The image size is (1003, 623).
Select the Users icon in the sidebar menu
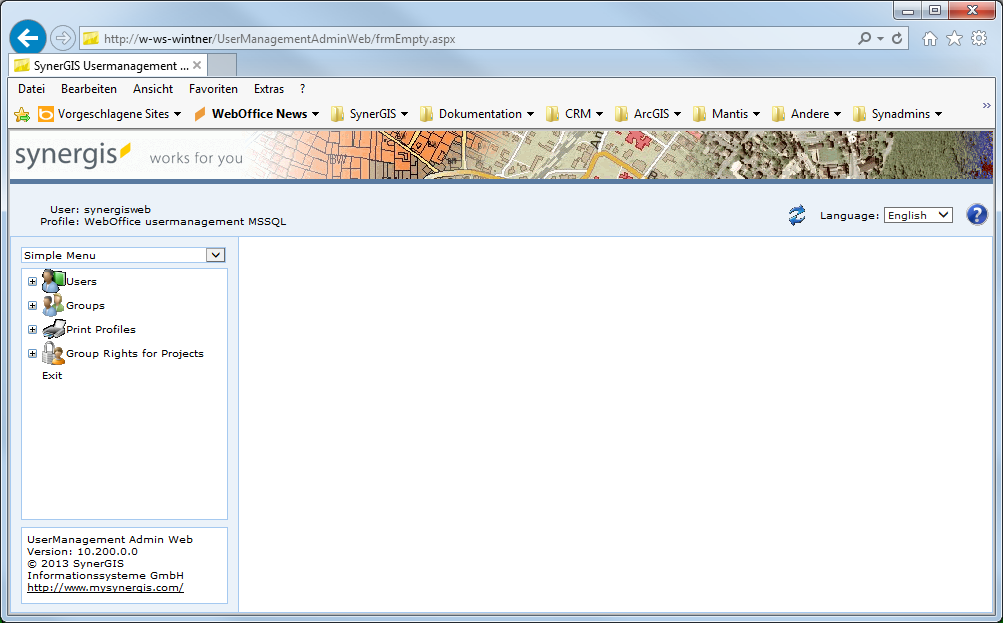click(54, 281)
